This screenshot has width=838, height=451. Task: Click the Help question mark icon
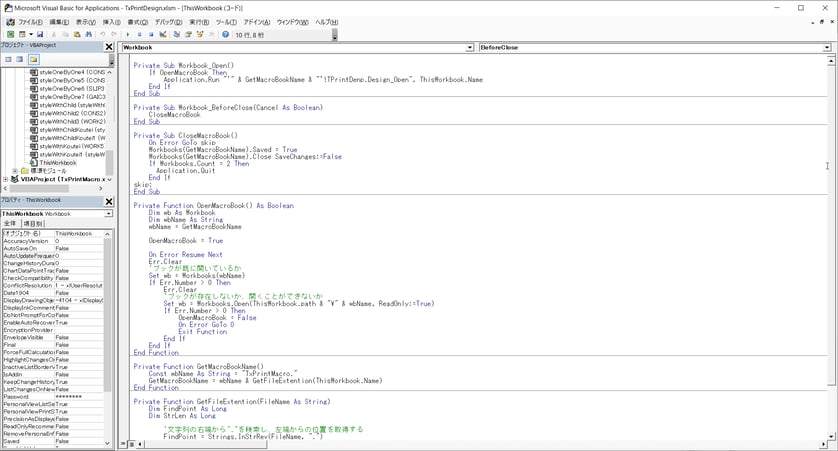point(226,34)
